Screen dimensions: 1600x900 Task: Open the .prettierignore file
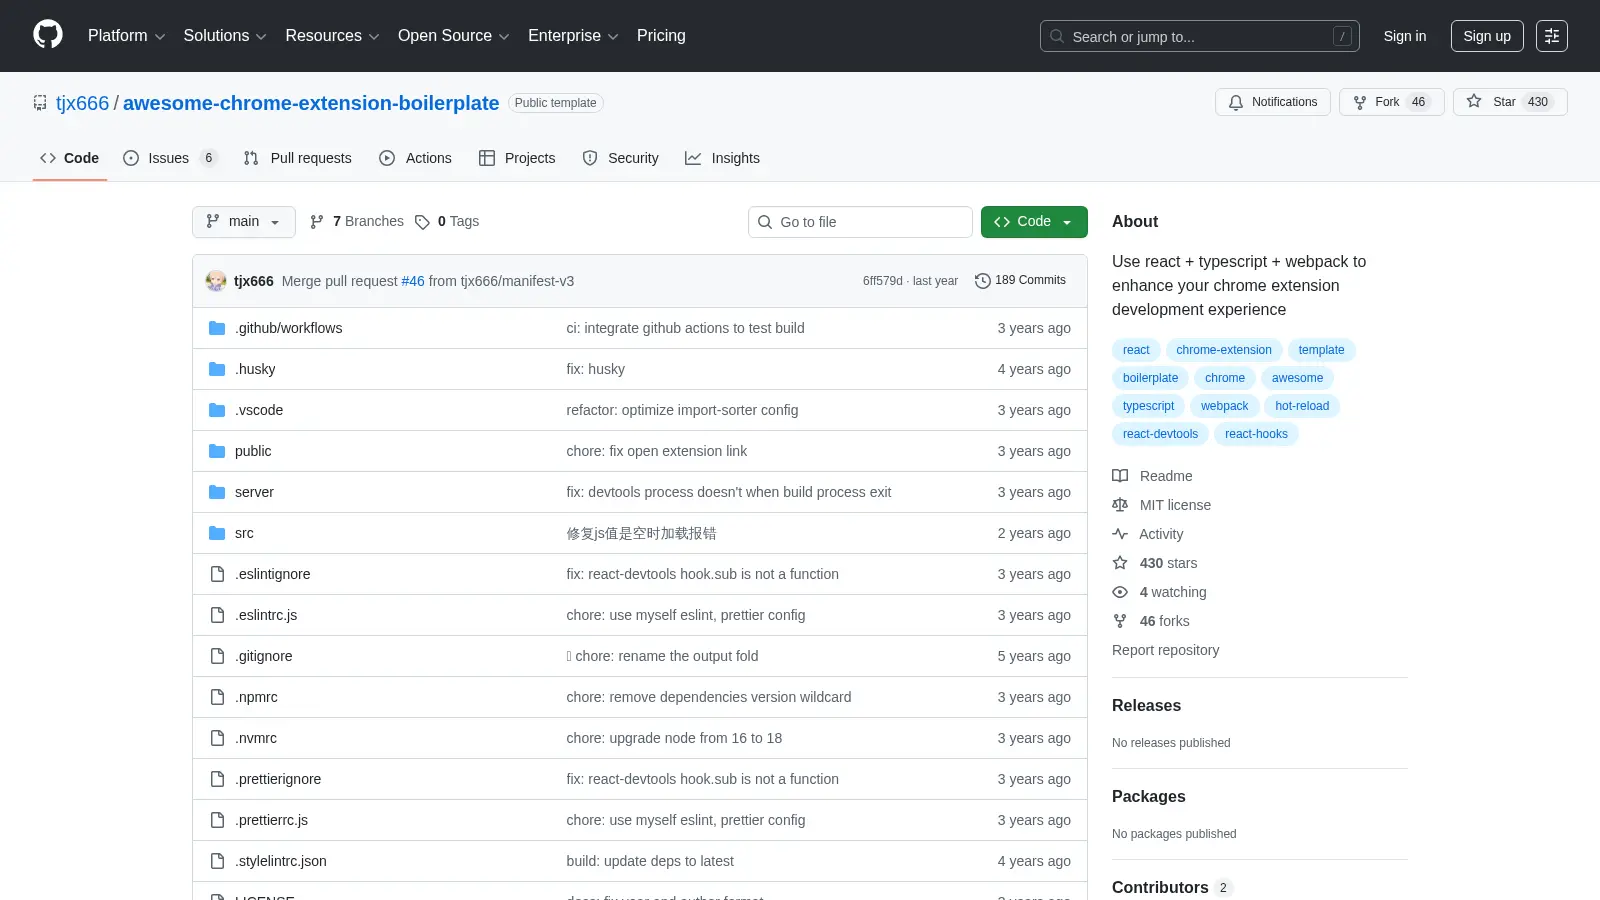(278, 779)
